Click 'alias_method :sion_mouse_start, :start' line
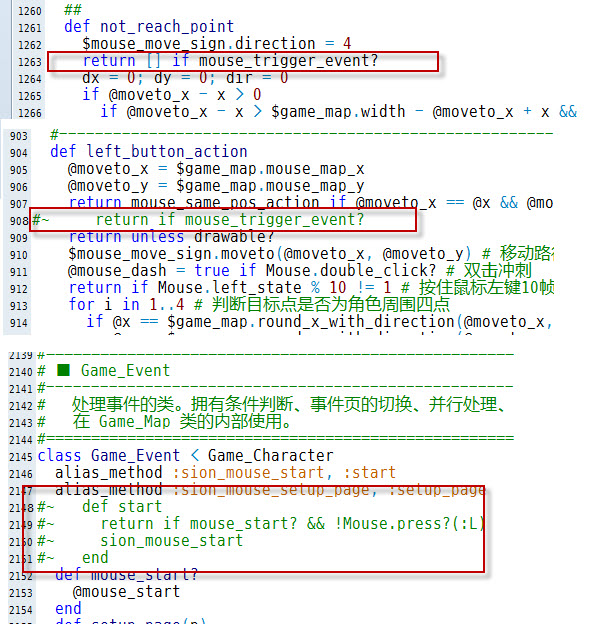The height and width of the screenshot is (624, 592). (225, 473)
